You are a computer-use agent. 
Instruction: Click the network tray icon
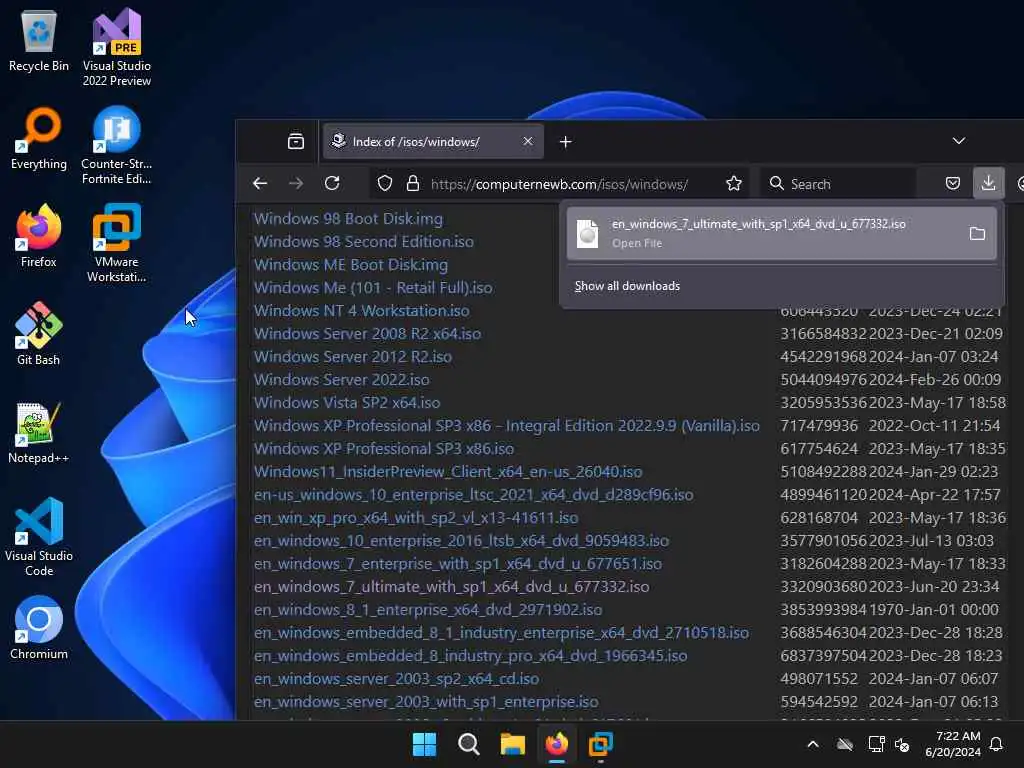876,744
